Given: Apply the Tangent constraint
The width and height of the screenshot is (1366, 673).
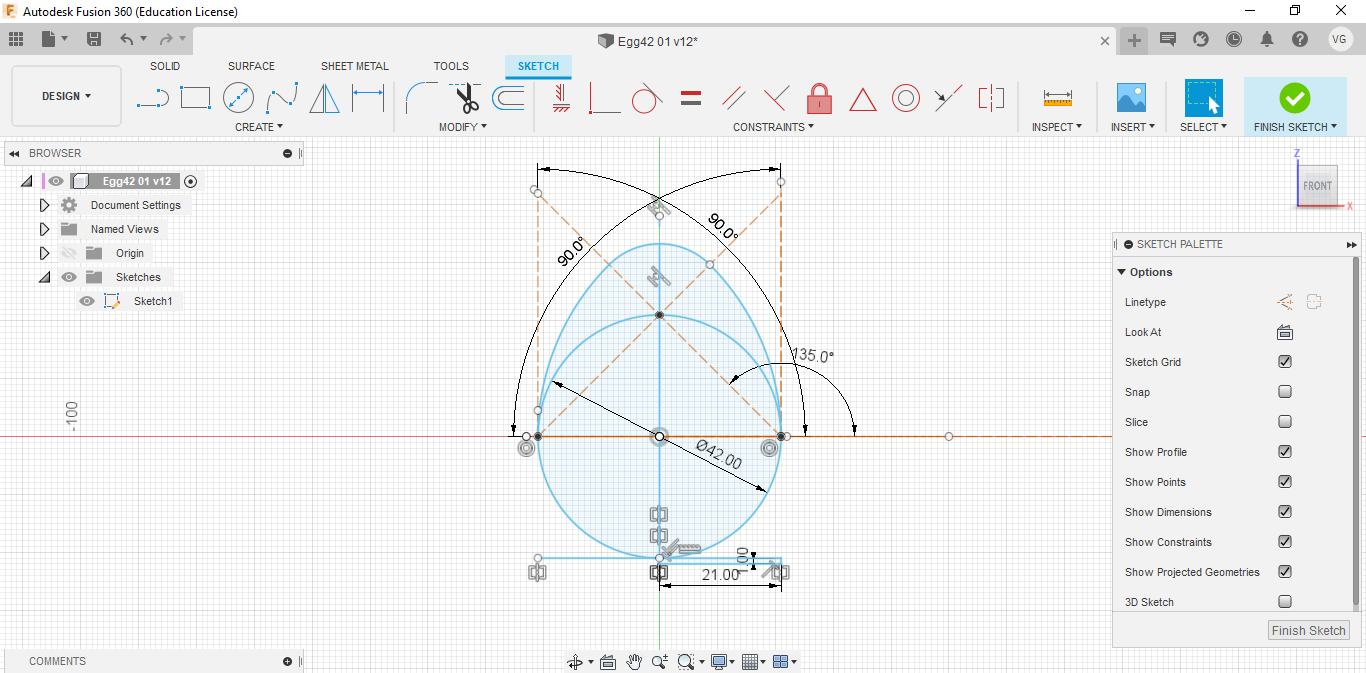Looking at the screenshot, I should pos(647,98).
